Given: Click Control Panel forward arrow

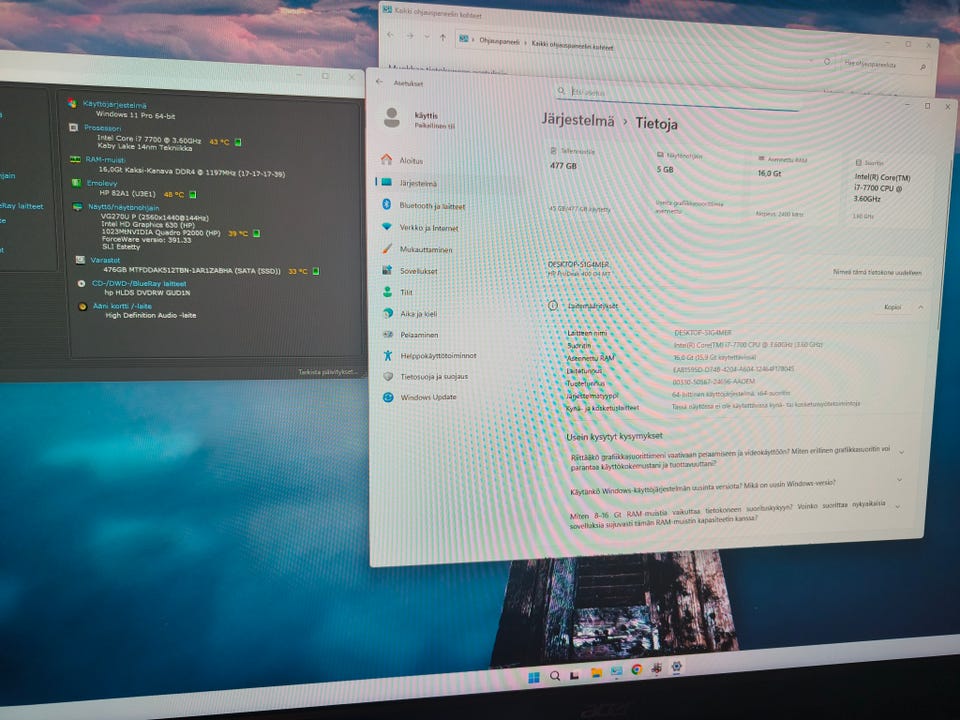Looking at the screenshot, I should (410, 36).
